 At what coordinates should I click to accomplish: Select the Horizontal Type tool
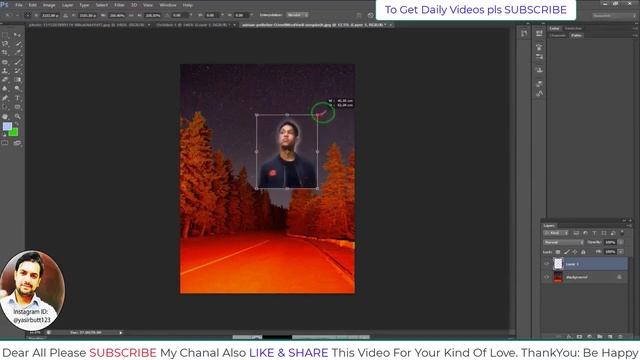pos(18,98)
